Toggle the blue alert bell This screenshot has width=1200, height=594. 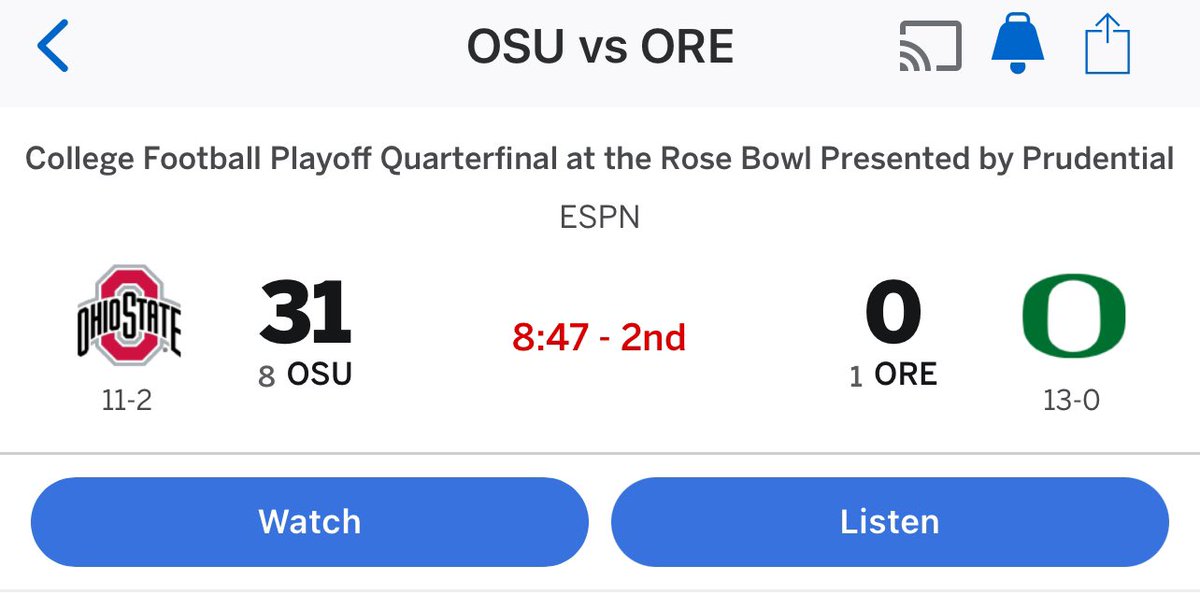(1018, 47)
